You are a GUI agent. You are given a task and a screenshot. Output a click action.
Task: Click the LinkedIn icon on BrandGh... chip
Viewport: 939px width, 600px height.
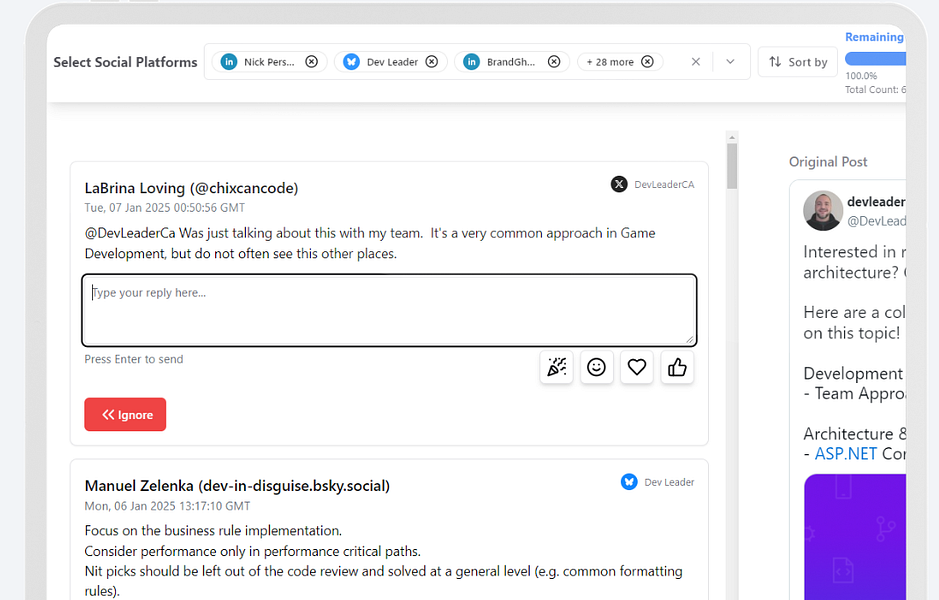tap(472, 62)
